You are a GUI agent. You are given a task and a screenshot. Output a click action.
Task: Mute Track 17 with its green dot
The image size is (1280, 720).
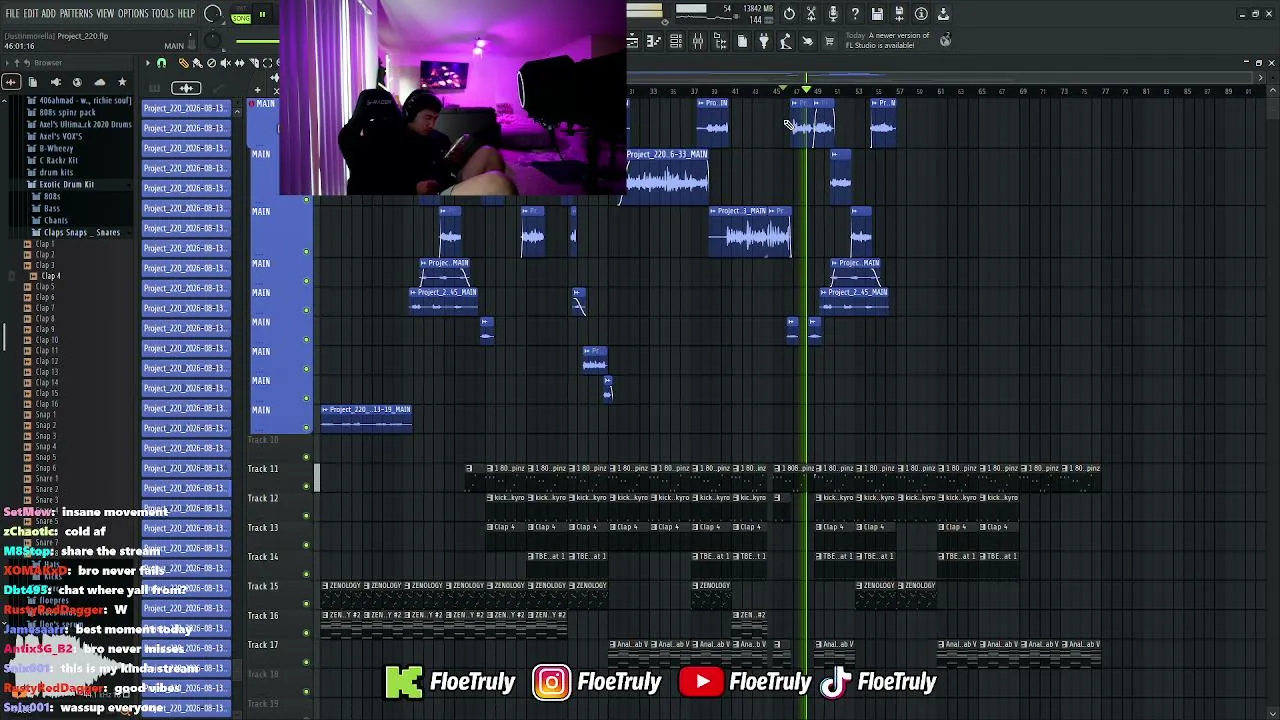[x=307, y=662]
